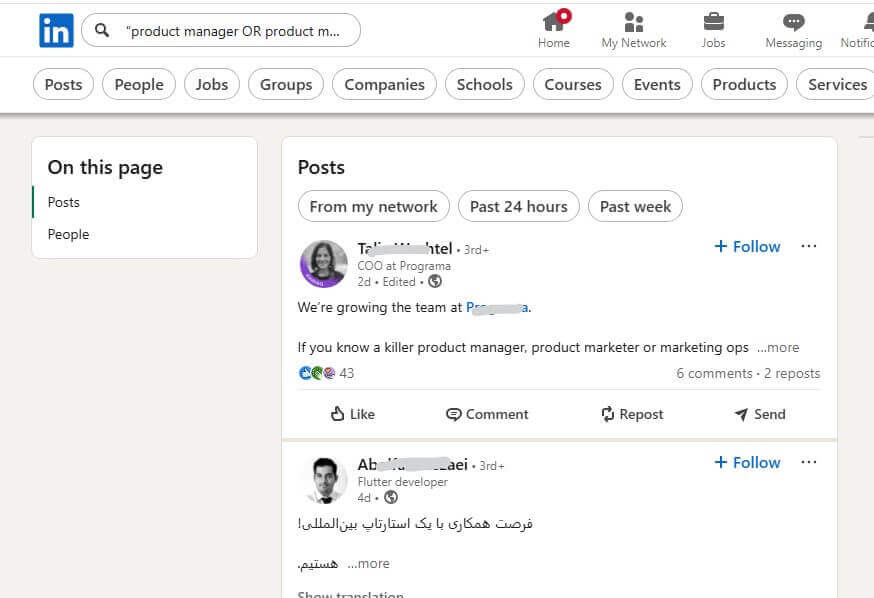This screenshot has height=598, width=874.
Task: Follow the COO at Programa
Action: (747, 246)
